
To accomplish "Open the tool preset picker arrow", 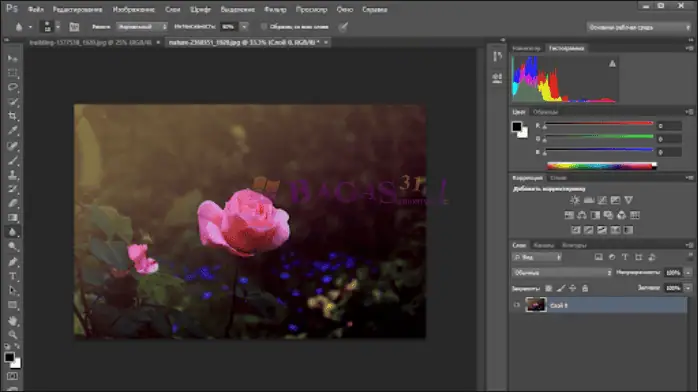I will [x=30, y=27].
